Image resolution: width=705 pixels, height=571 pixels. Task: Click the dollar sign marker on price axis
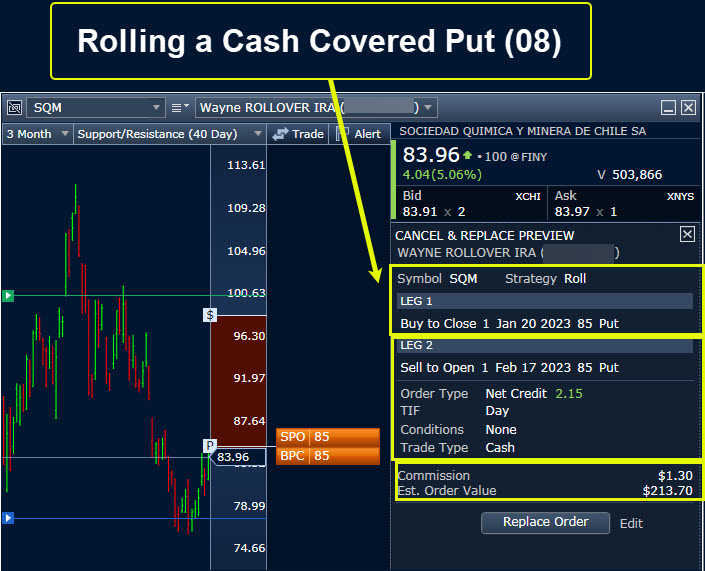tap(210, 315)
